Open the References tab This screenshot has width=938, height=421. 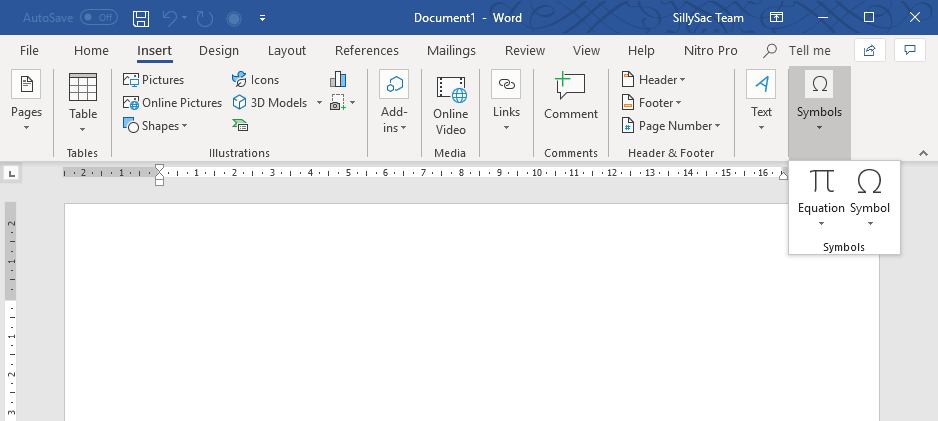point(366,51)
